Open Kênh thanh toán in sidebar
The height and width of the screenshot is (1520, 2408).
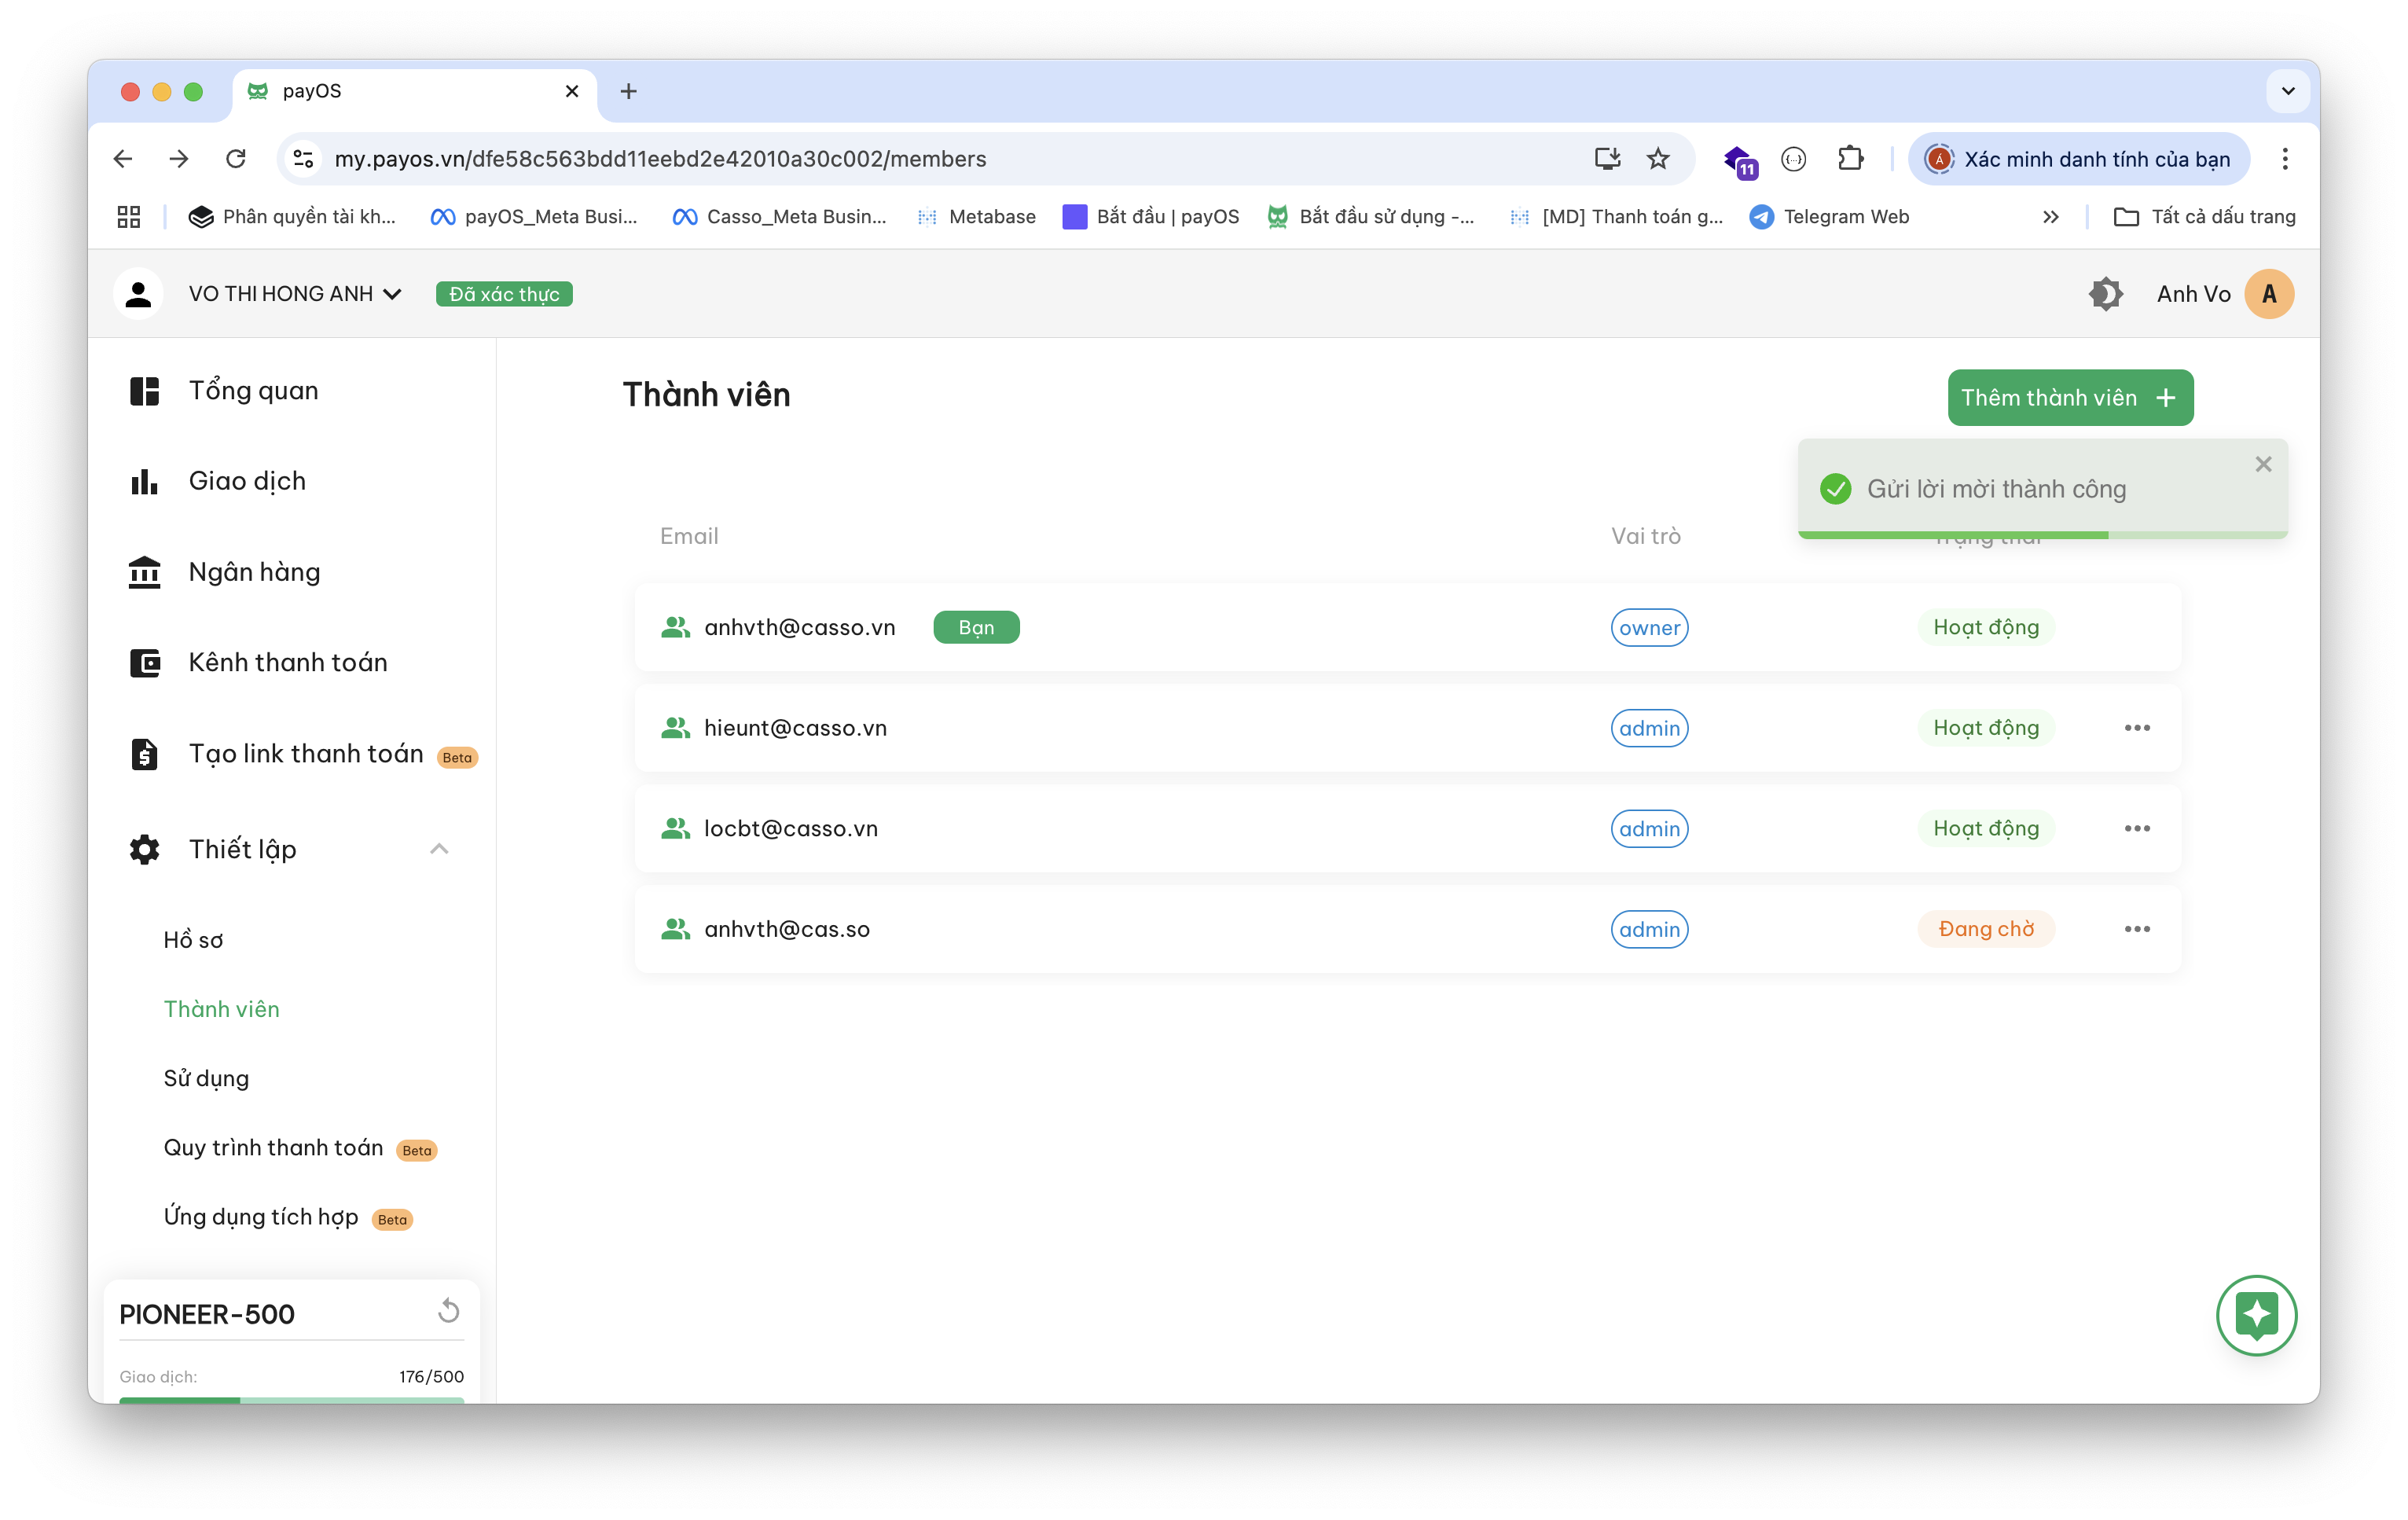(288, 662)
